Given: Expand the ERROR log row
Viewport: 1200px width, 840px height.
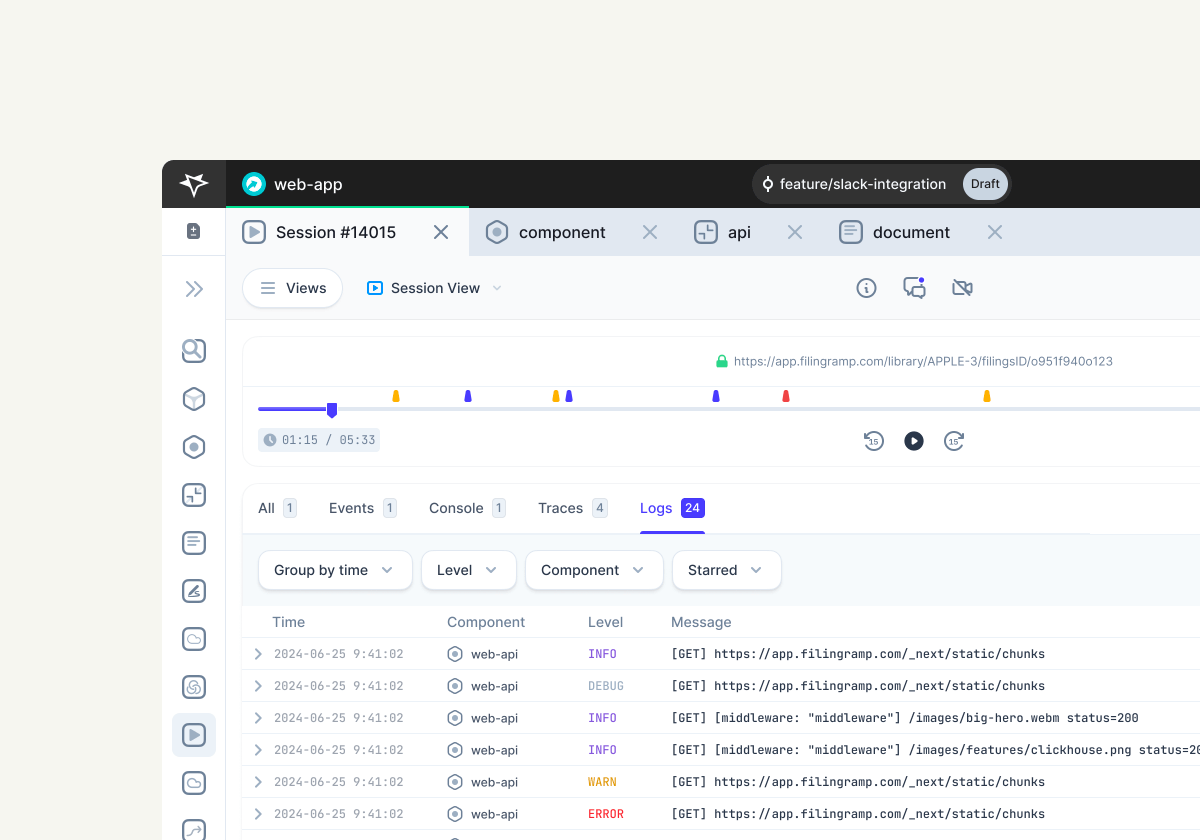Looking at the screenshot, I should pyautogui.click(x=258, y=814).
